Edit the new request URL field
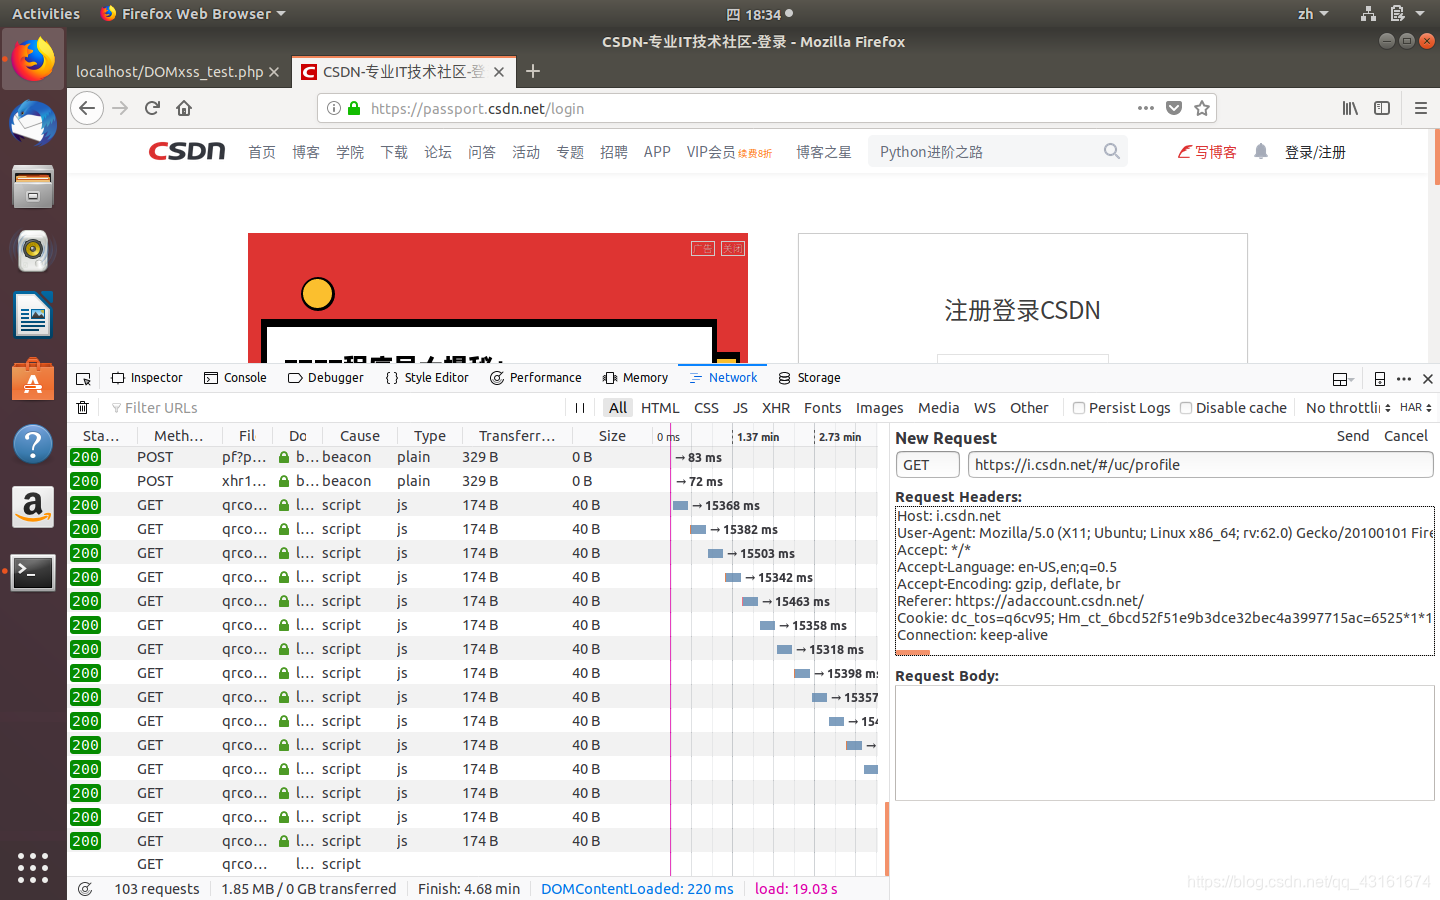The image size is (1440, 900). point(1200,465)
